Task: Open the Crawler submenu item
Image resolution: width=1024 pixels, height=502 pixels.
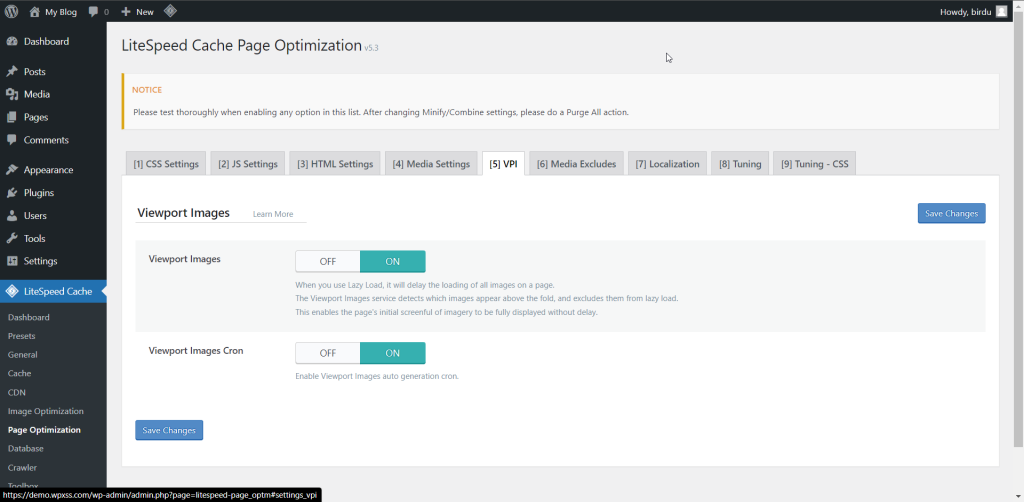Action: (22, 468)
